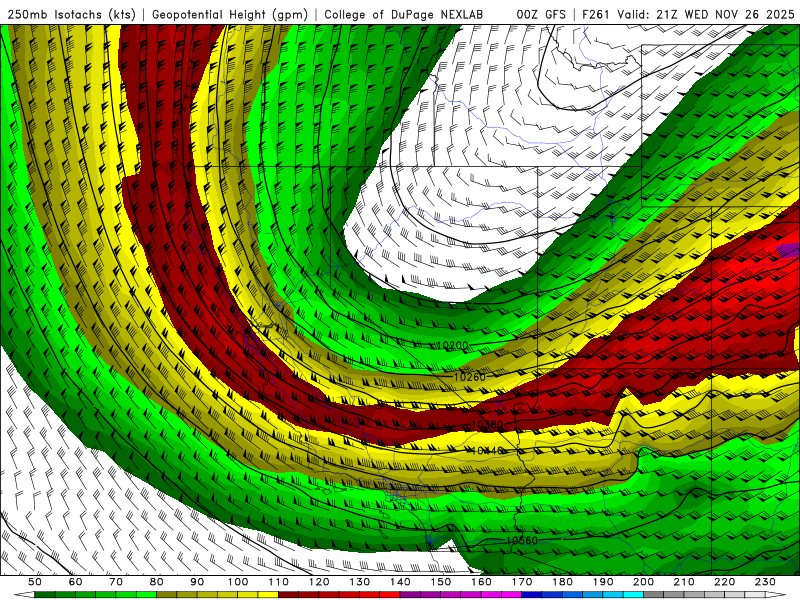The image size is (800, 600).
Task: Click the 'Geopotential Height (gpm)' header text
Action: click(x=230, y=15)
